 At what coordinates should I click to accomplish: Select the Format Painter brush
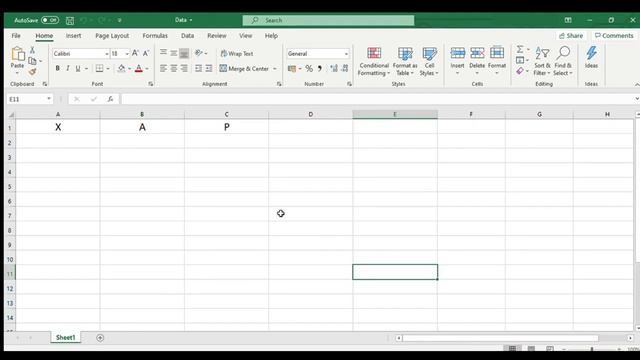pos(32,72)
